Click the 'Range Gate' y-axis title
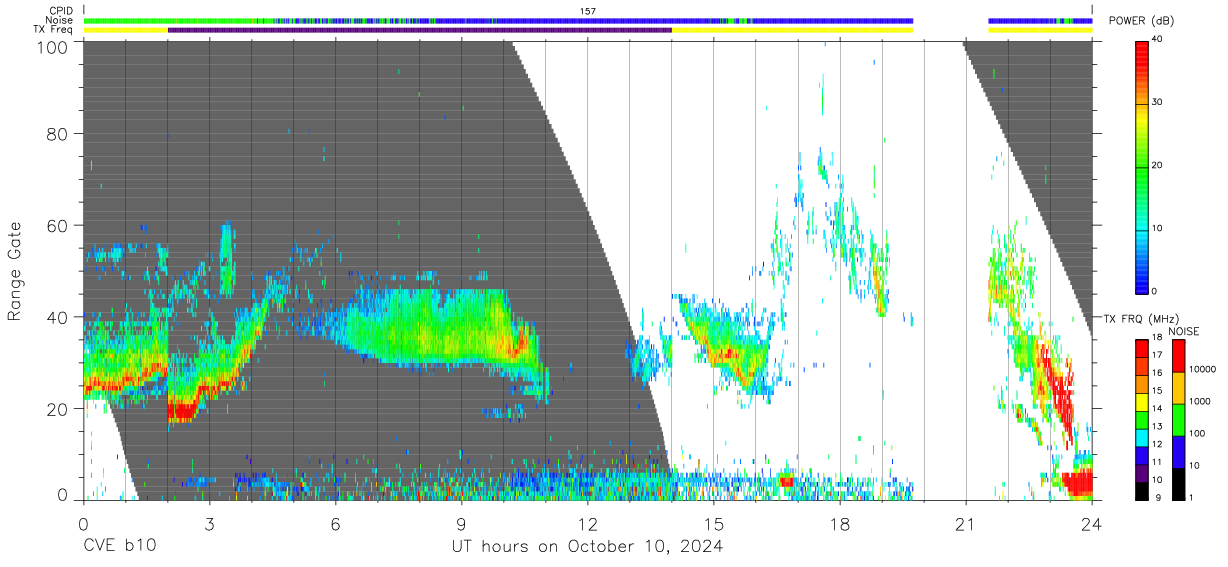The width and height of the screenshot is (1228, 567). [x=15, y=271]
